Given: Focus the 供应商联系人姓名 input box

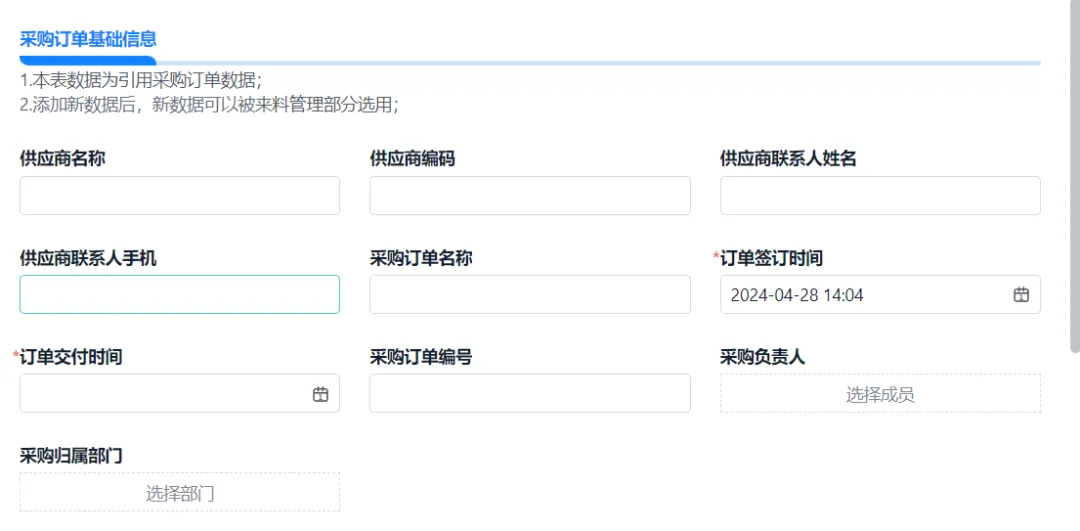Looking at the screenshot, I should coord(880,196).
